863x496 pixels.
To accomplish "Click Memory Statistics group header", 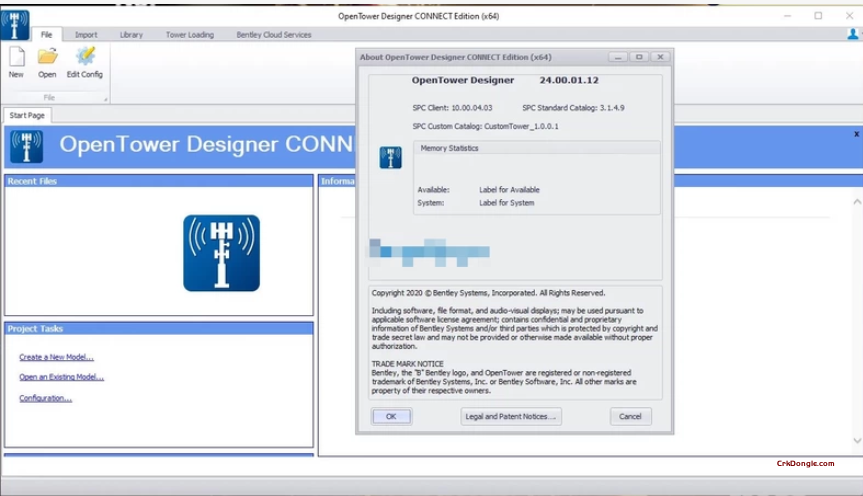I will coord(449,148).
